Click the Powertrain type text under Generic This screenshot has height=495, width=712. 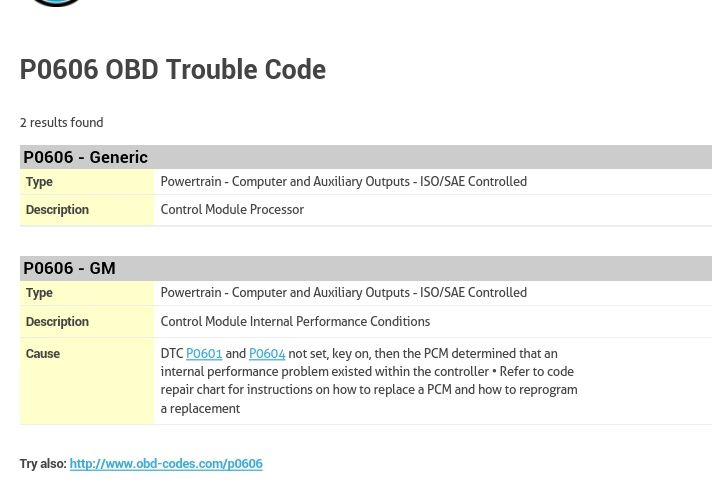point(343,182)
